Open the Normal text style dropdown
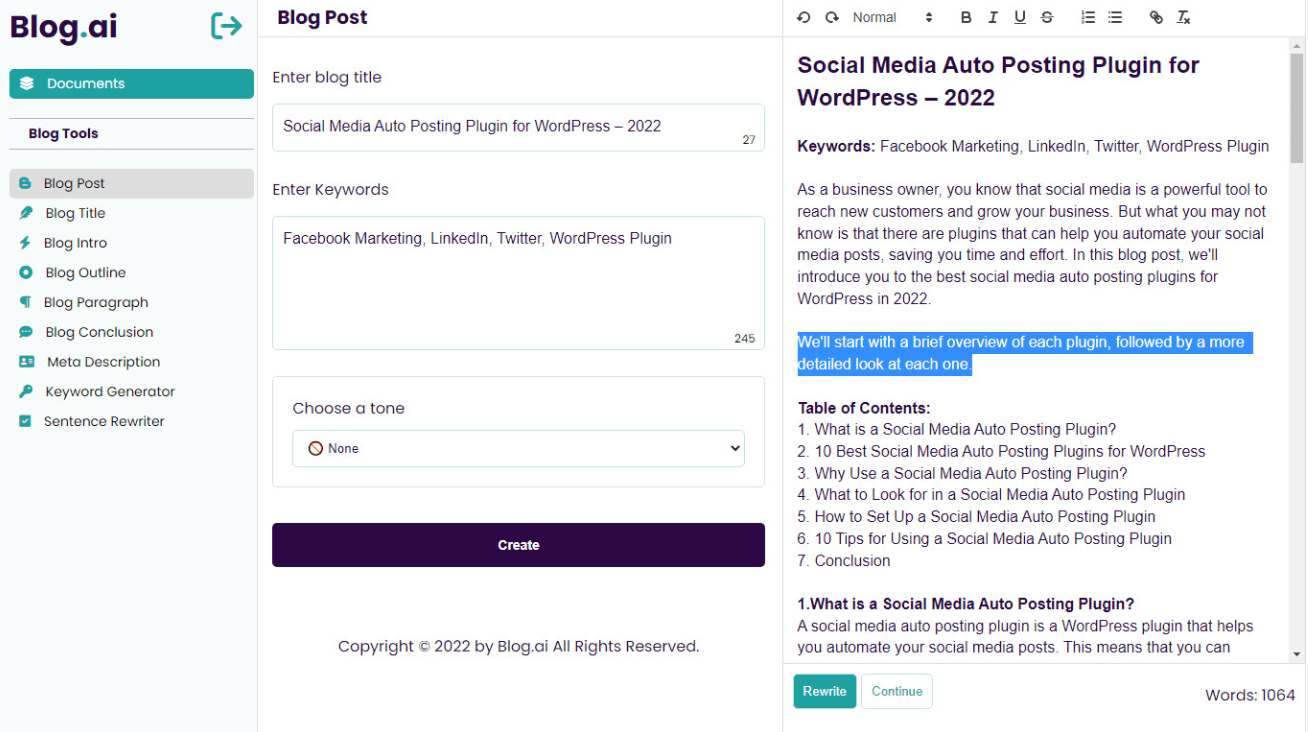The height and width of the screenshot is (732, 1308). 892,17
